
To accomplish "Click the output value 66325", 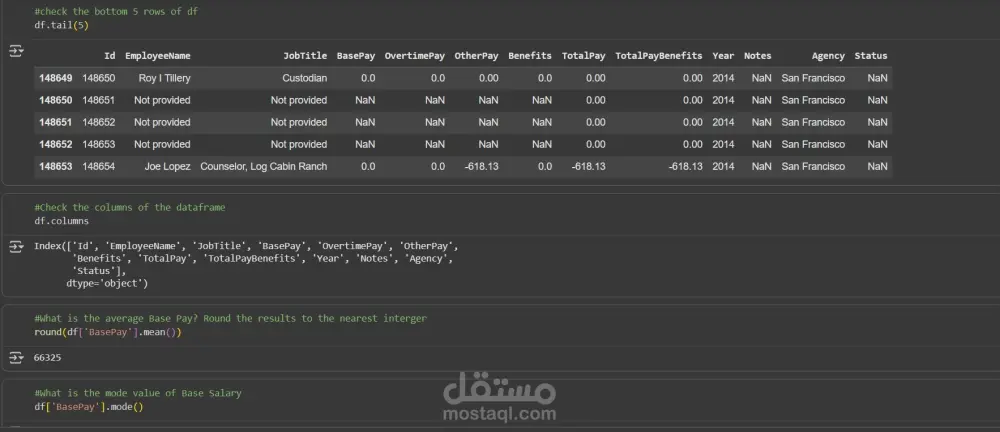I will [x=47, y=358].
